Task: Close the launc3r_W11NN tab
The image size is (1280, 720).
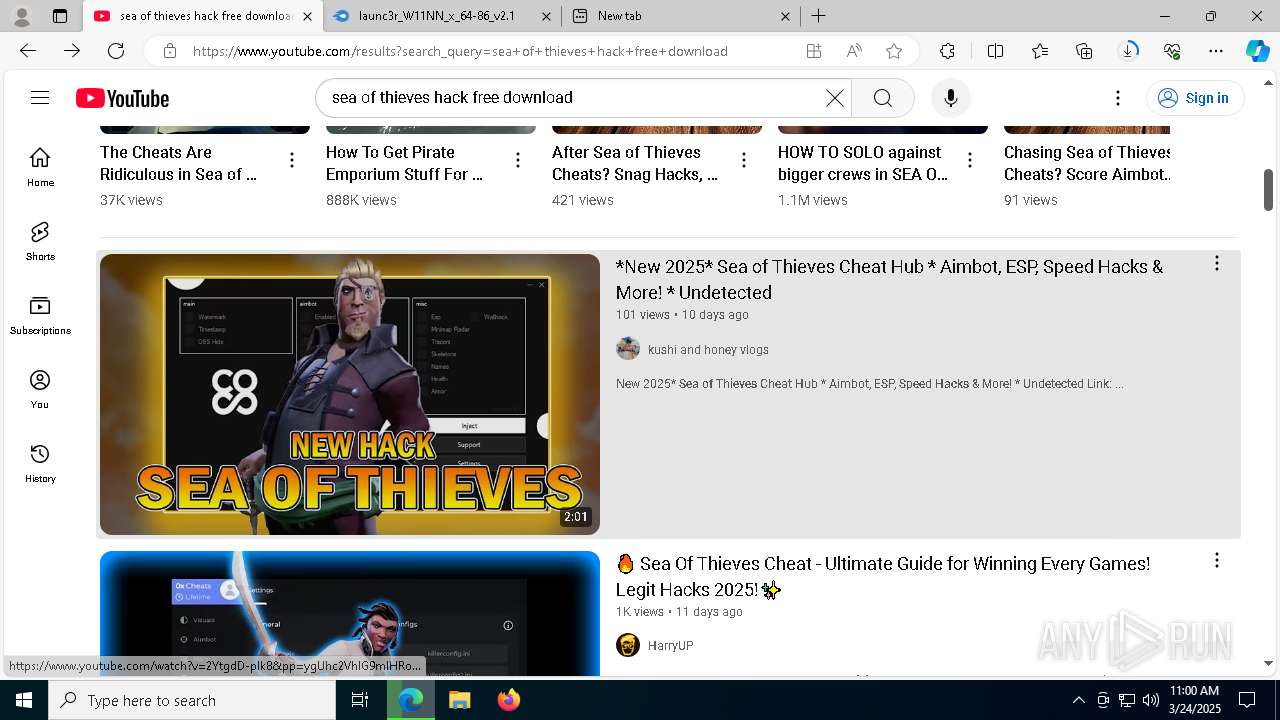Action: [546, 16]
